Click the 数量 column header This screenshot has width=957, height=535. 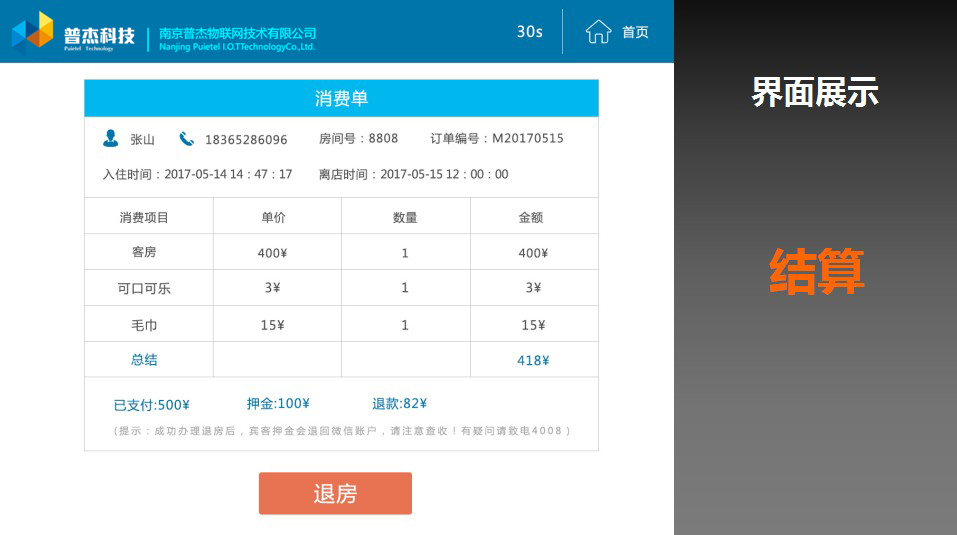[405, 217]
